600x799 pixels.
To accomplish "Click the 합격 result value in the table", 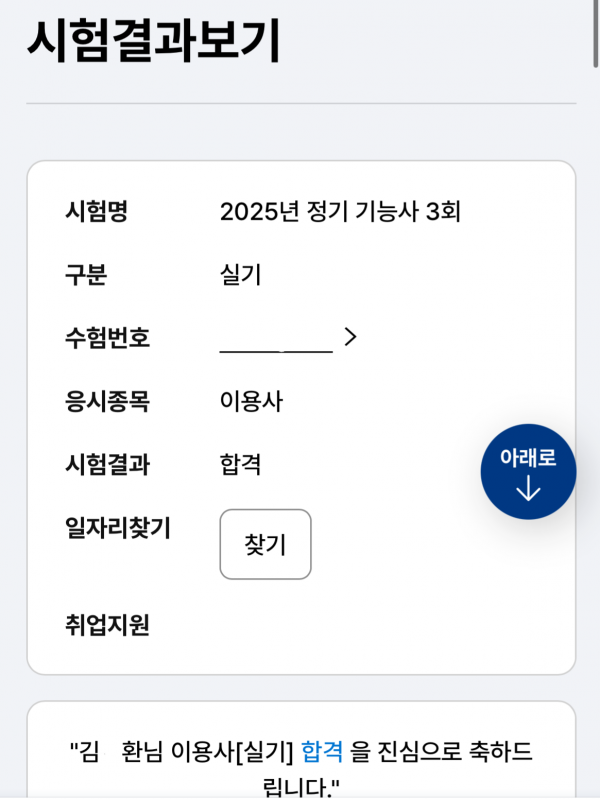I will coord(240,464).
